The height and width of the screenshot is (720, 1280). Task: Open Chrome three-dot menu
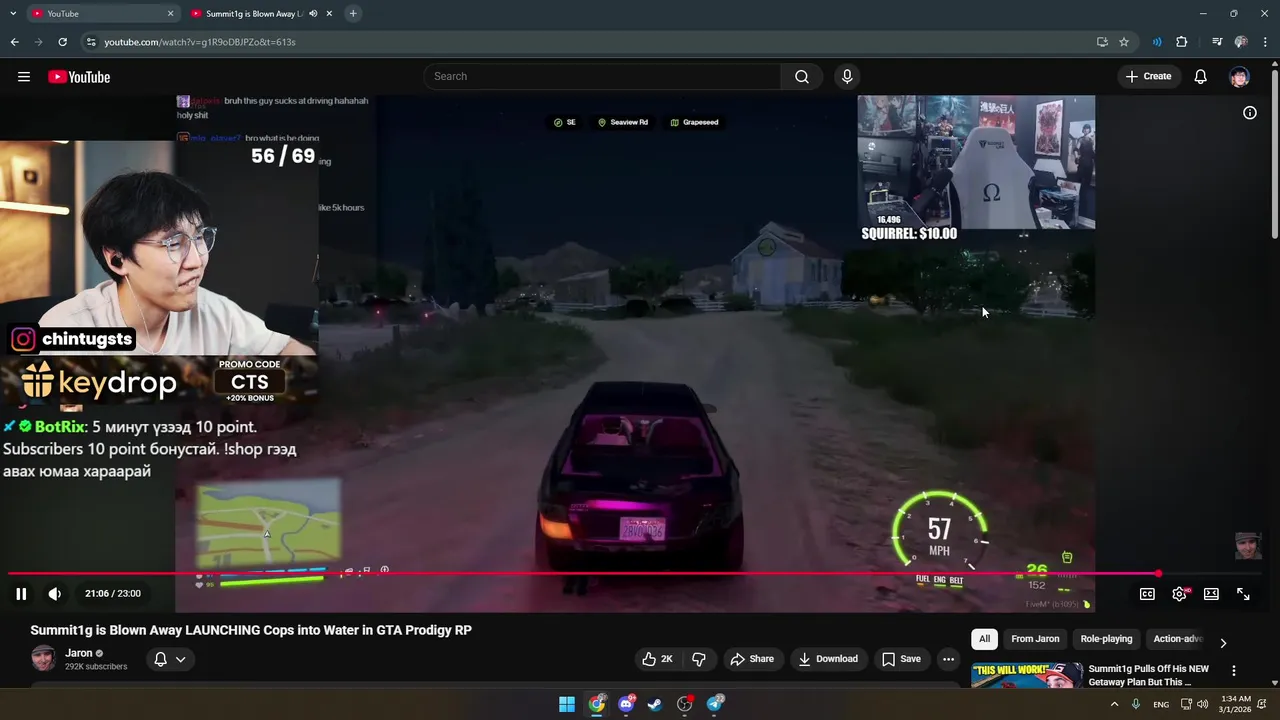(1265, 42)
